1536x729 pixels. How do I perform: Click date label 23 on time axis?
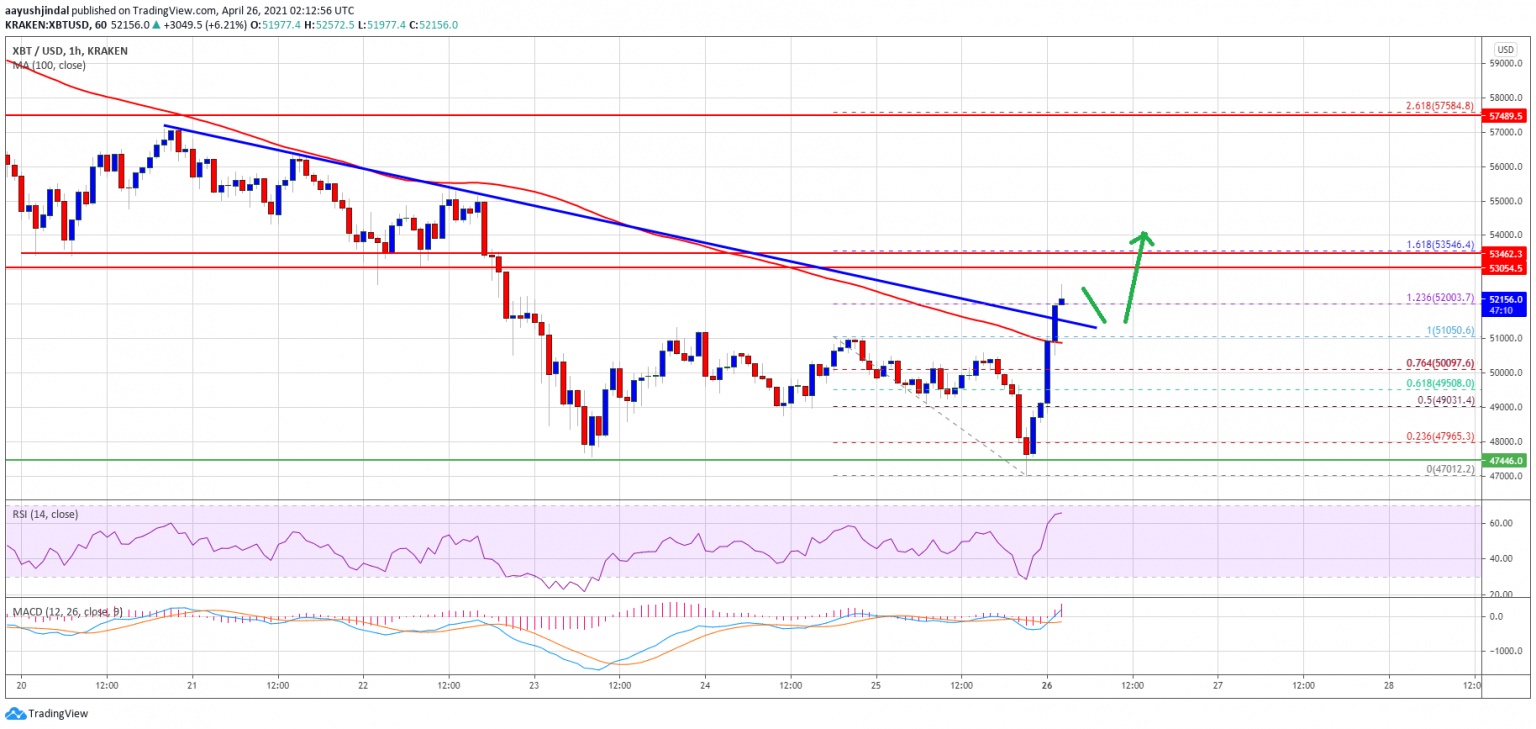(535, 687)
